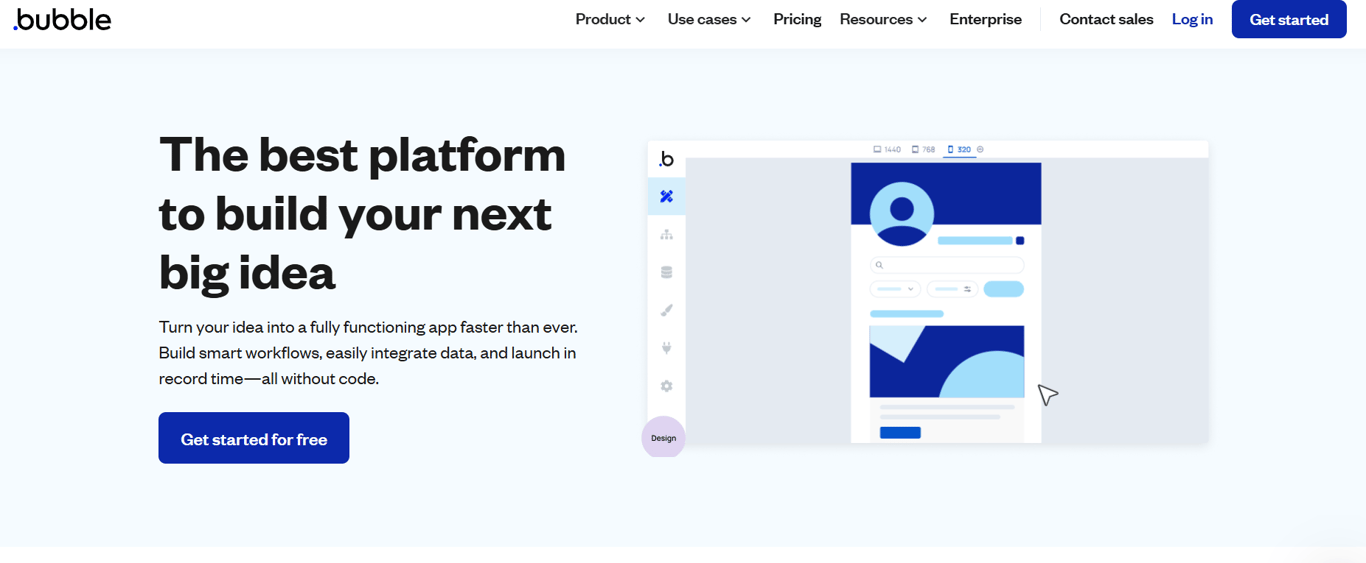Open the Product dropdown menu

click(610, 19)
